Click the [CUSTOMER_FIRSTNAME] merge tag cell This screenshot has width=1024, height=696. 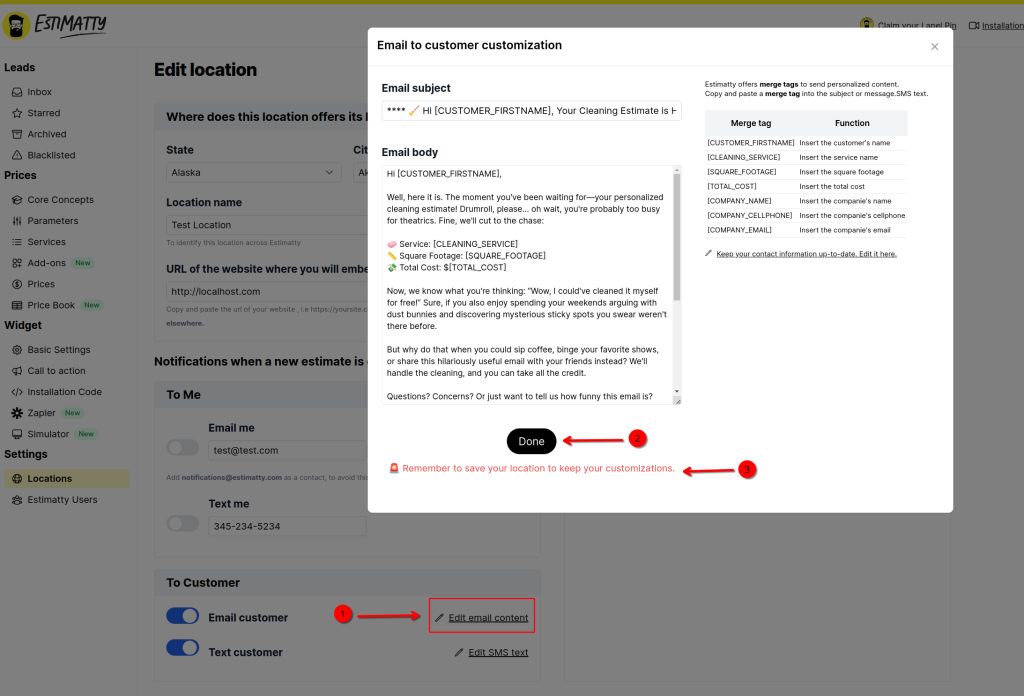pyautogui.click(x=751, y=143)
